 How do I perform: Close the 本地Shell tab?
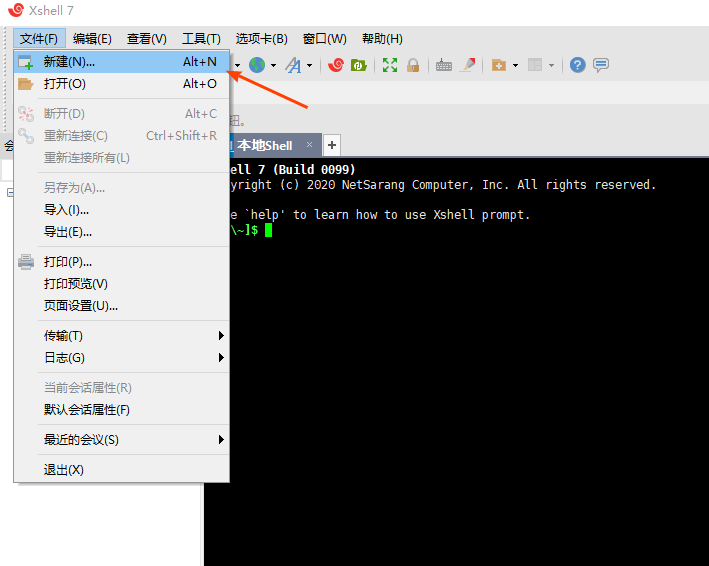click(309, 145)
